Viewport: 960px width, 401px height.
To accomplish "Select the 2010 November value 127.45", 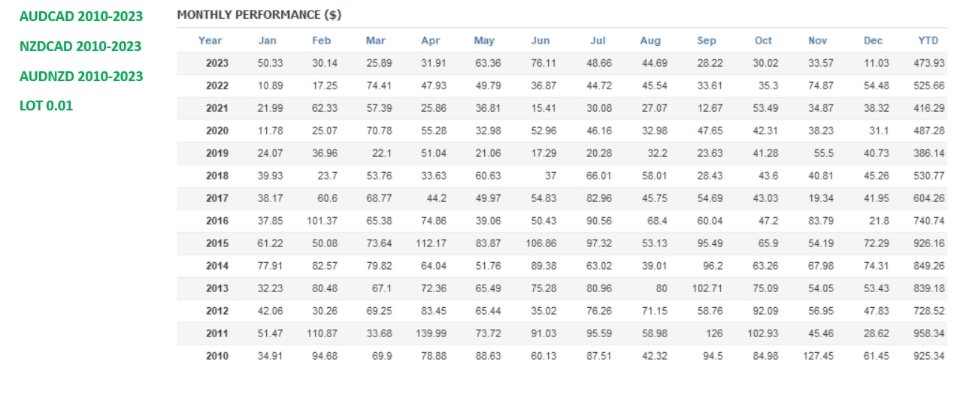I will [x=818, y=356].
